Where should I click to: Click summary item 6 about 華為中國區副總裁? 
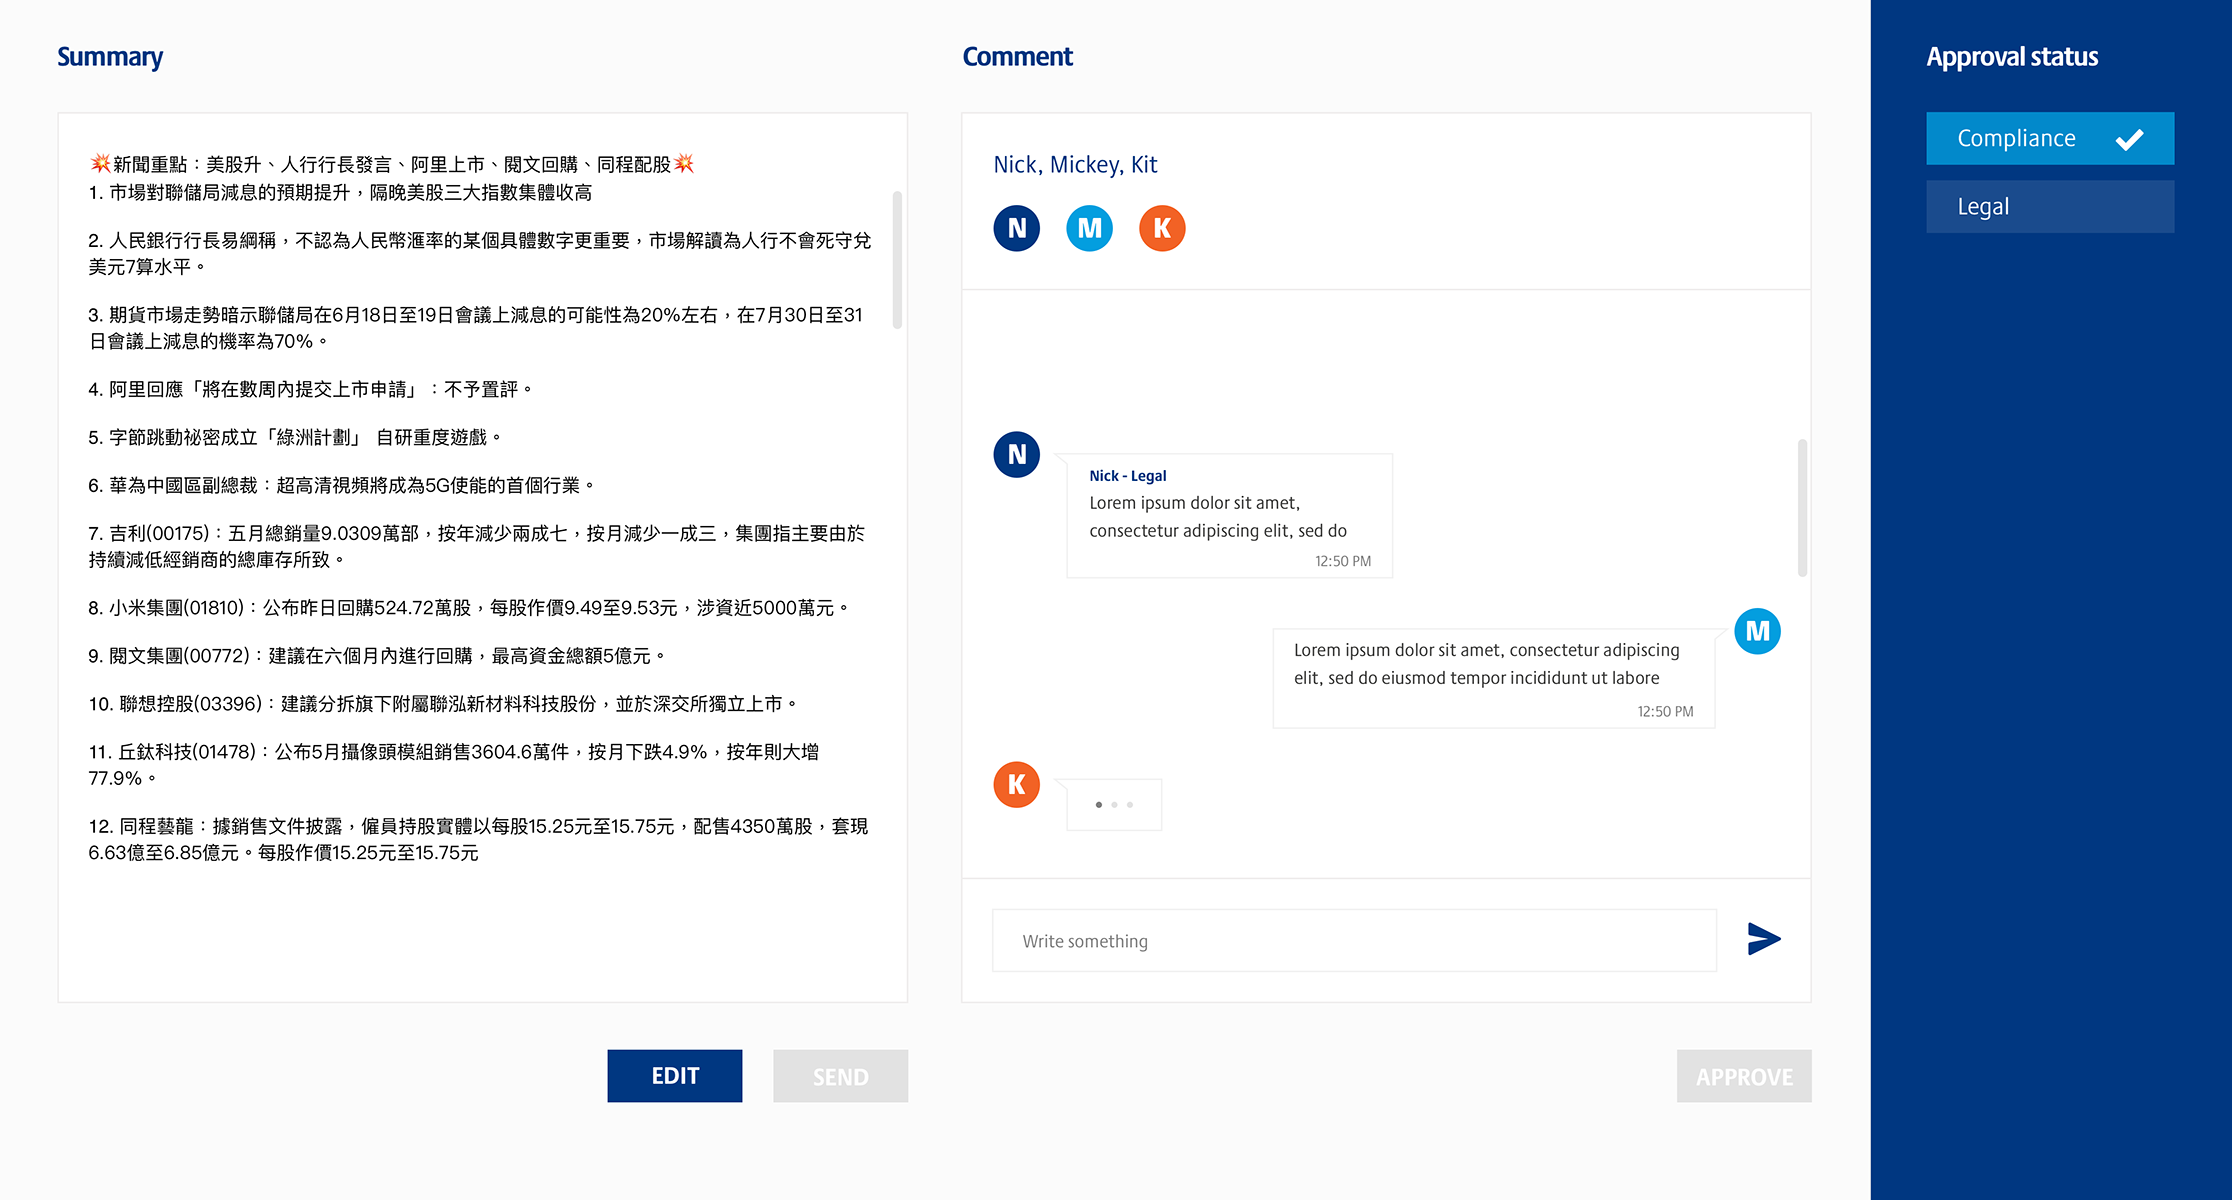click(342, 485)
